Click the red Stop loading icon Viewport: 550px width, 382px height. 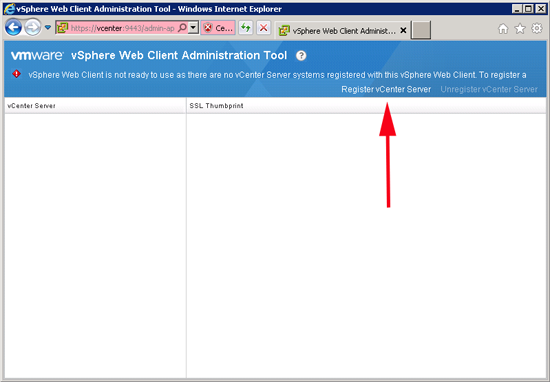(x=263, y=28)
